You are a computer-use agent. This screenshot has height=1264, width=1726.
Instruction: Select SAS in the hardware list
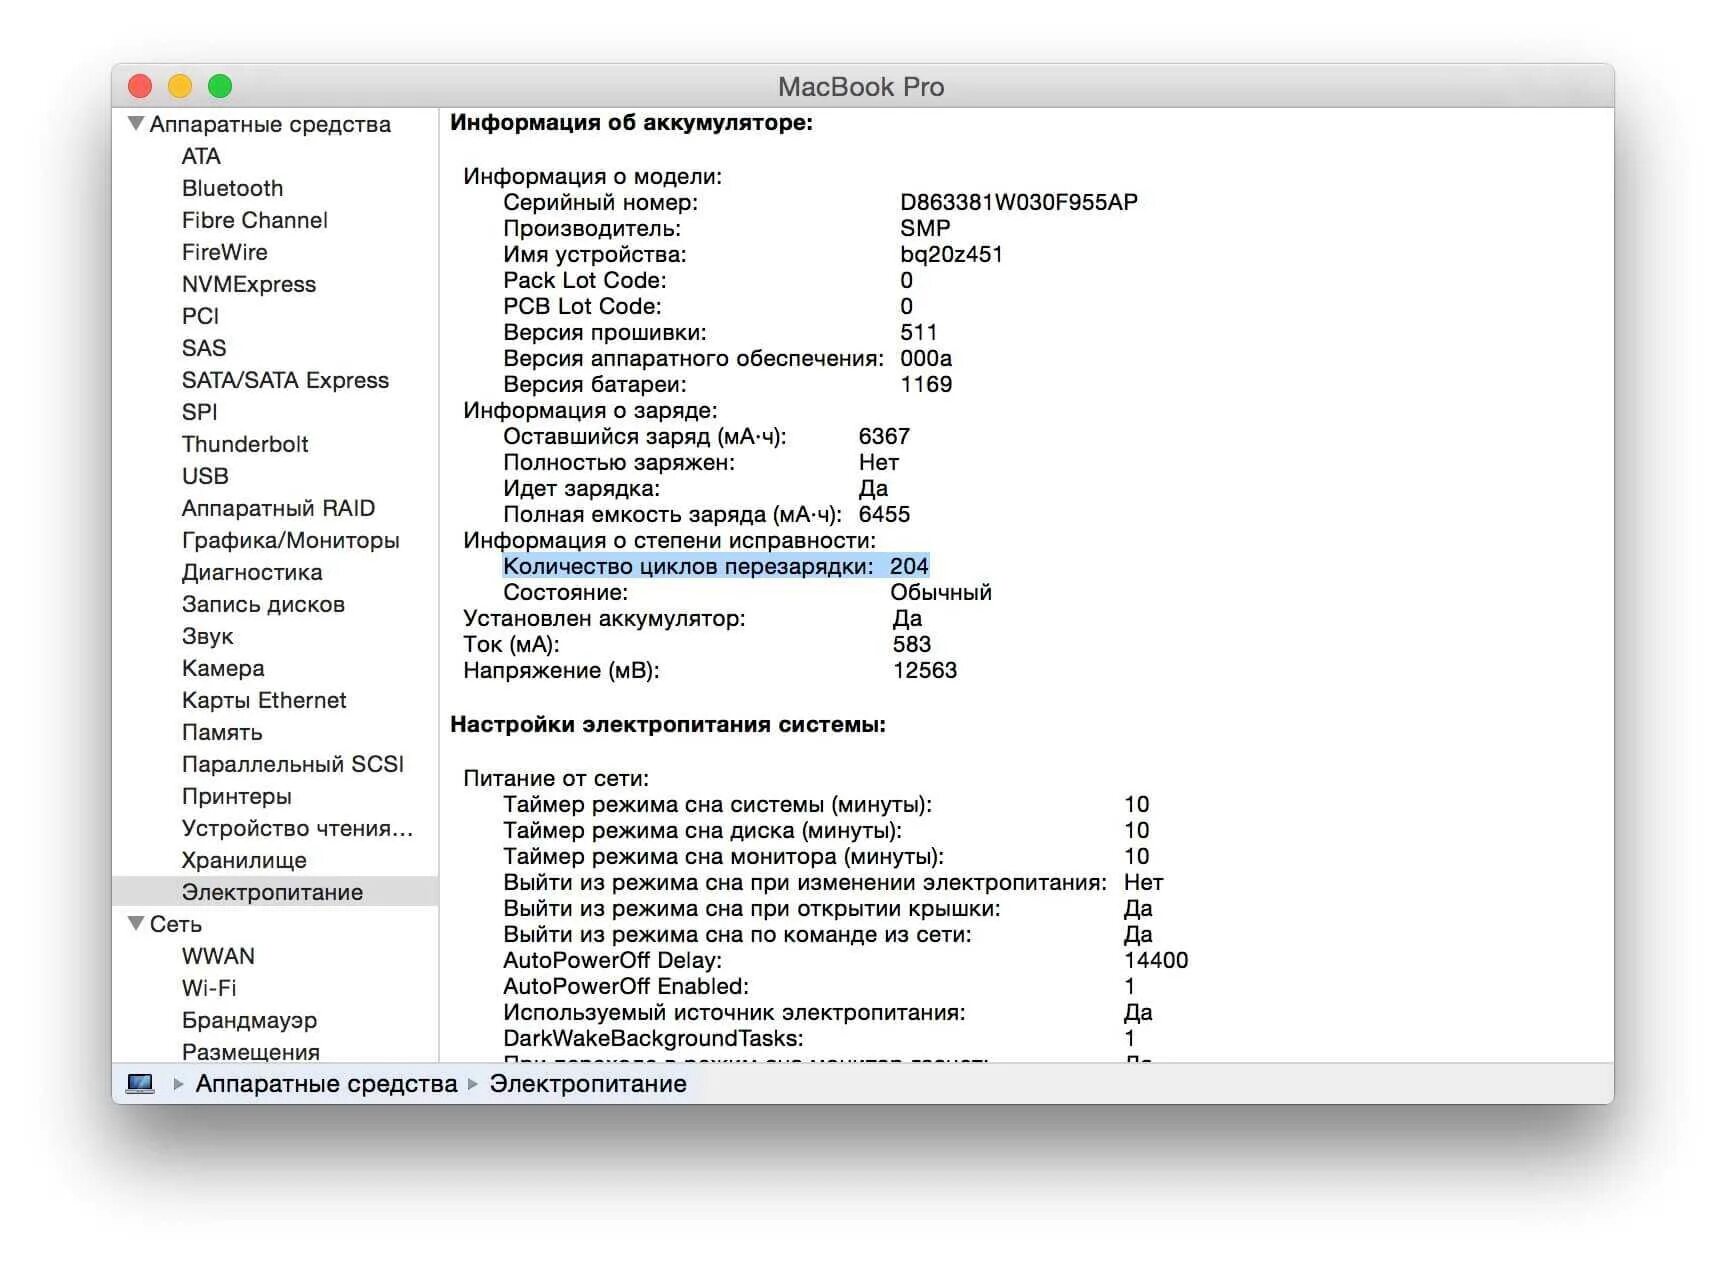[204, 348]
